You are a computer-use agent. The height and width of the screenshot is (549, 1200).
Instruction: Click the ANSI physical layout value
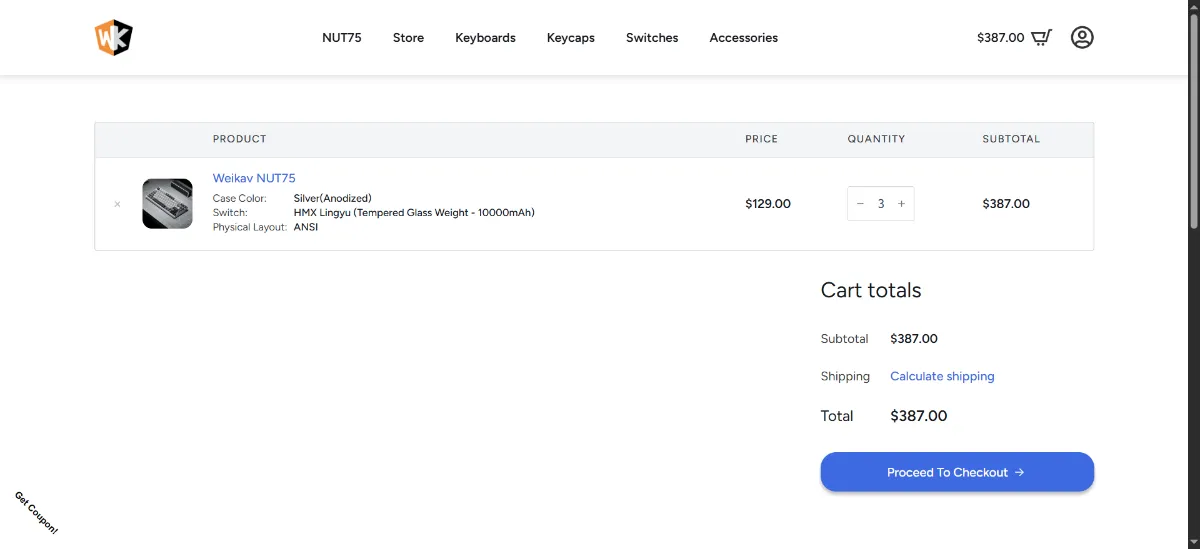[x=306, y=227]
